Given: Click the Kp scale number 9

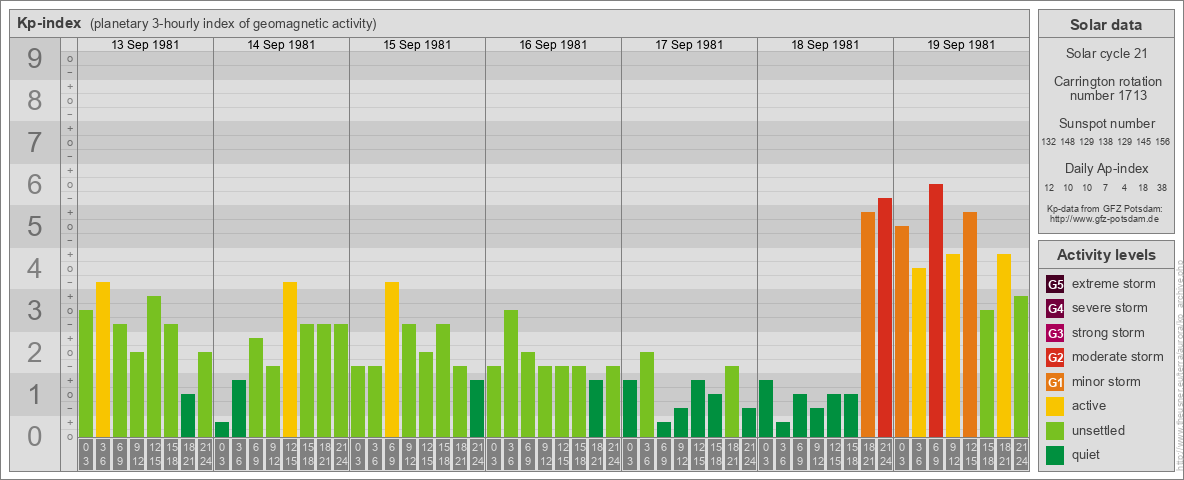Looking at the screenshot, I should pyautogui.click(x=35, y=59).
